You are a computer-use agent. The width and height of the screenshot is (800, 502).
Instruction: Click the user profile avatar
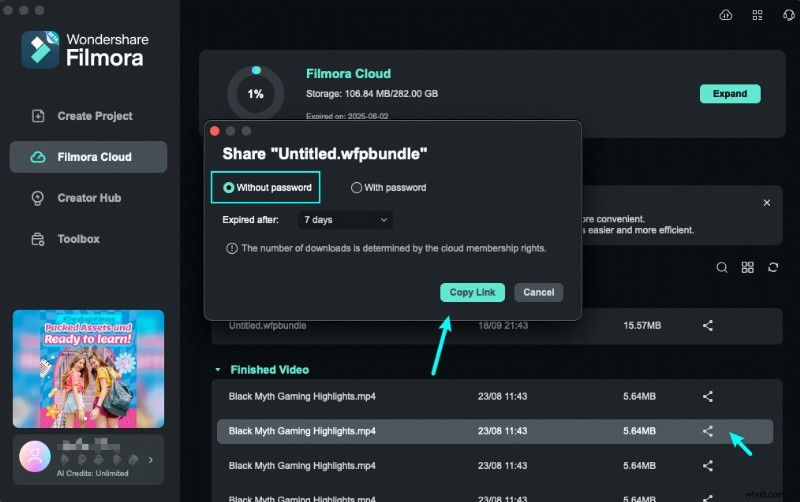pyautogui.click(x=34, y=459)
